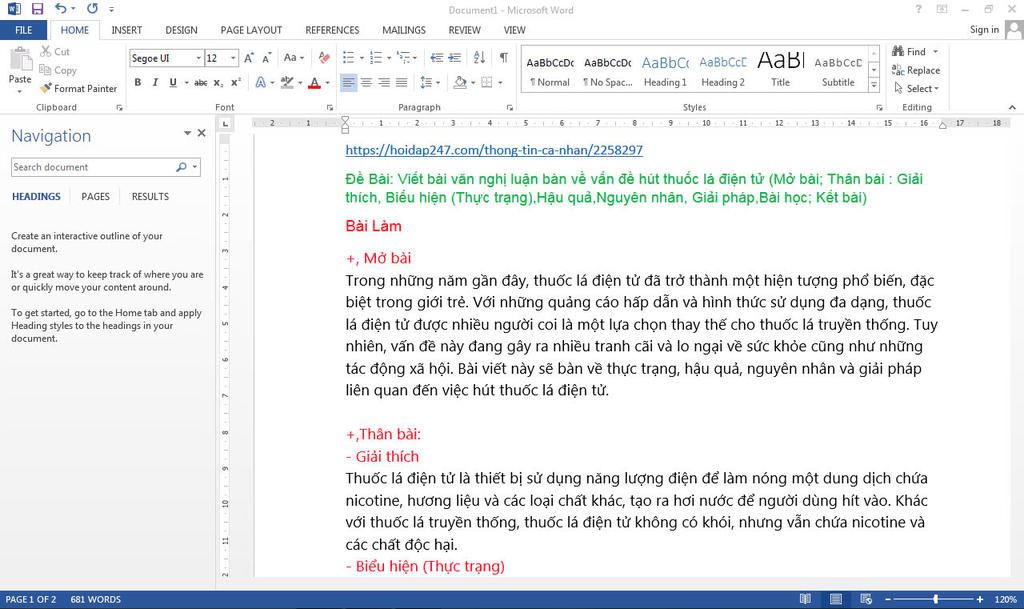Open the hoidap247.com hyperlink
Screen dimensions: 1024x609
pyautogui.click(x=494, y=150)
